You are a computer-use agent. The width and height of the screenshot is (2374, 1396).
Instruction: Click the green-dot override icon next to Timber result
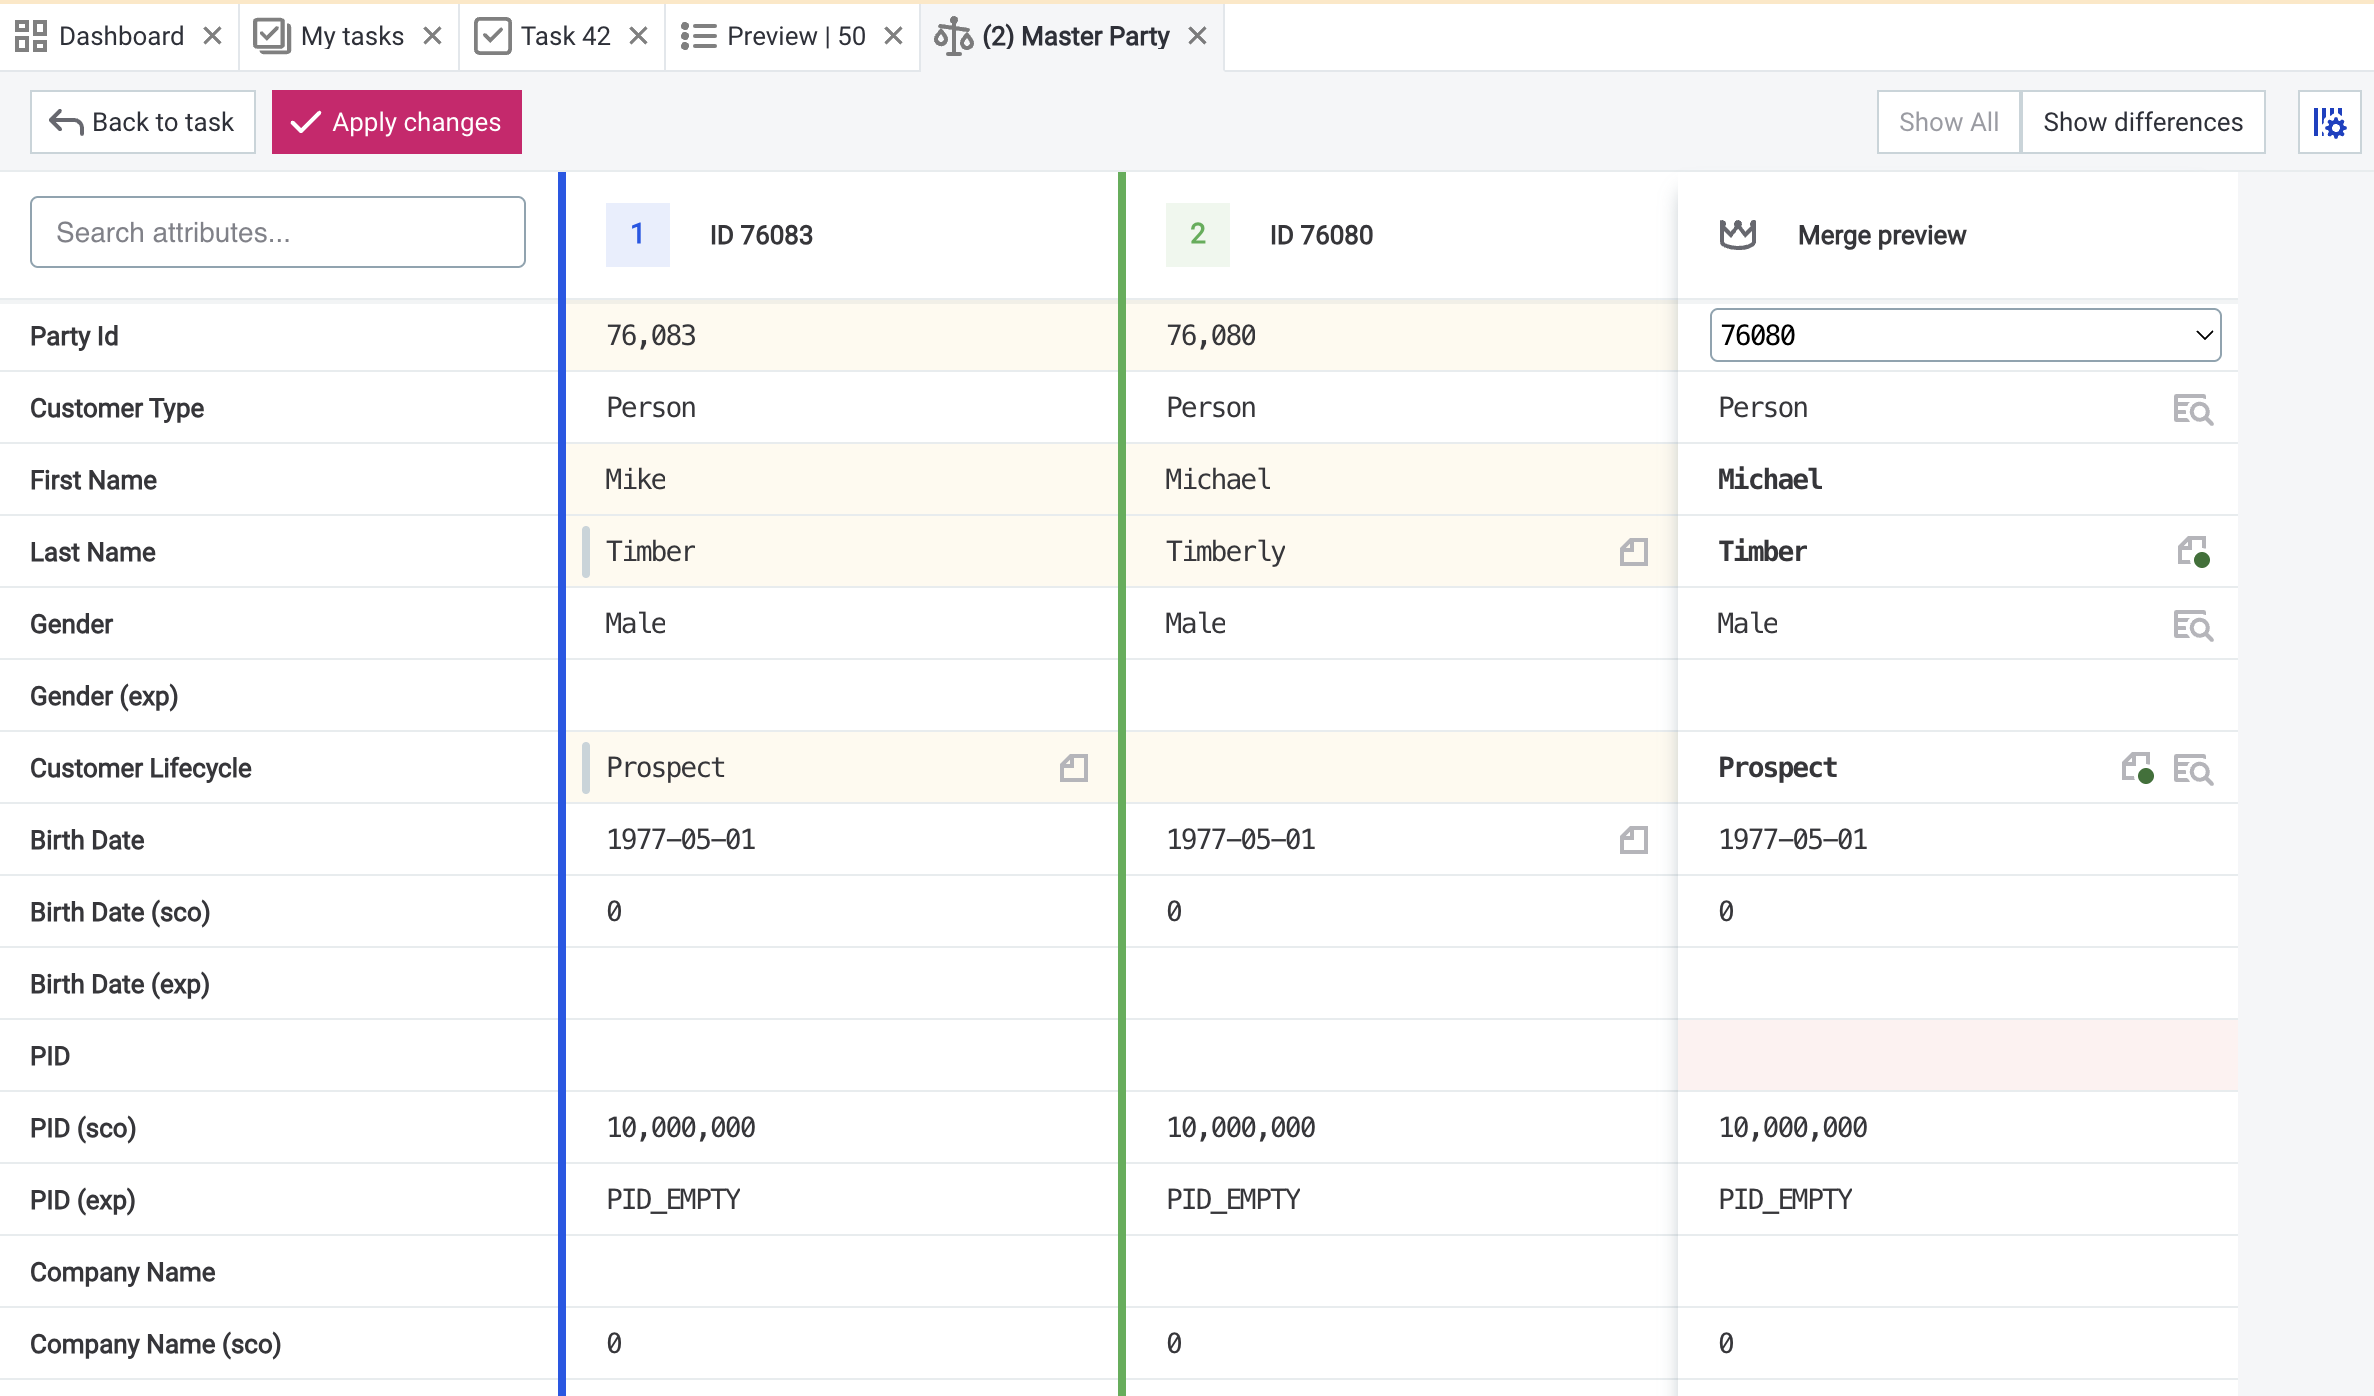[x=2195, y=552]
